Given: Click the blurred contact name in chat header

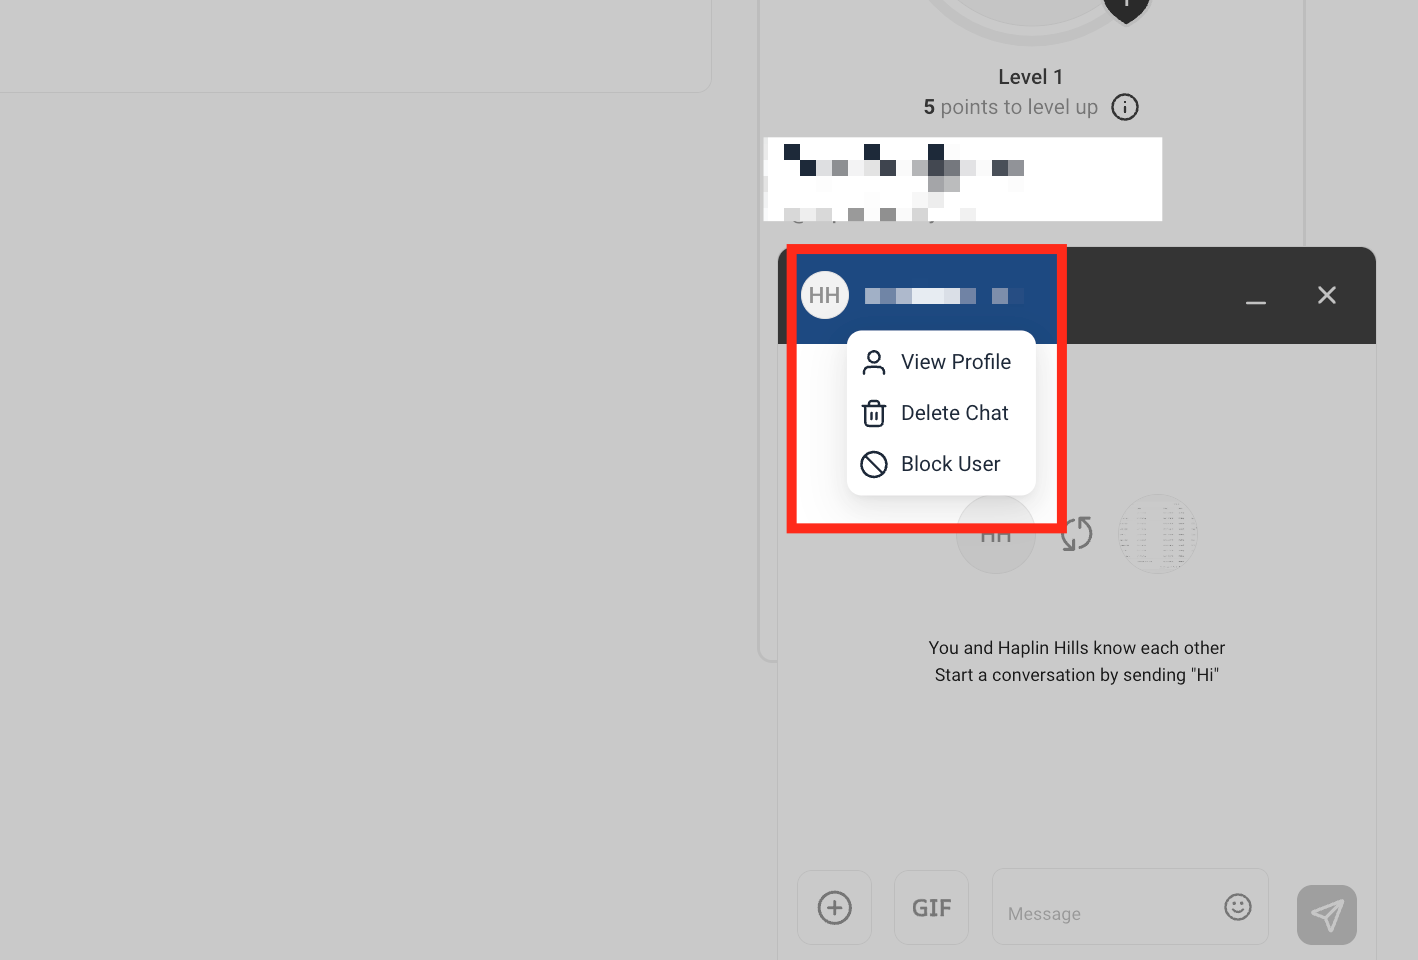Looking at the screenshot, I should (944, 296).
